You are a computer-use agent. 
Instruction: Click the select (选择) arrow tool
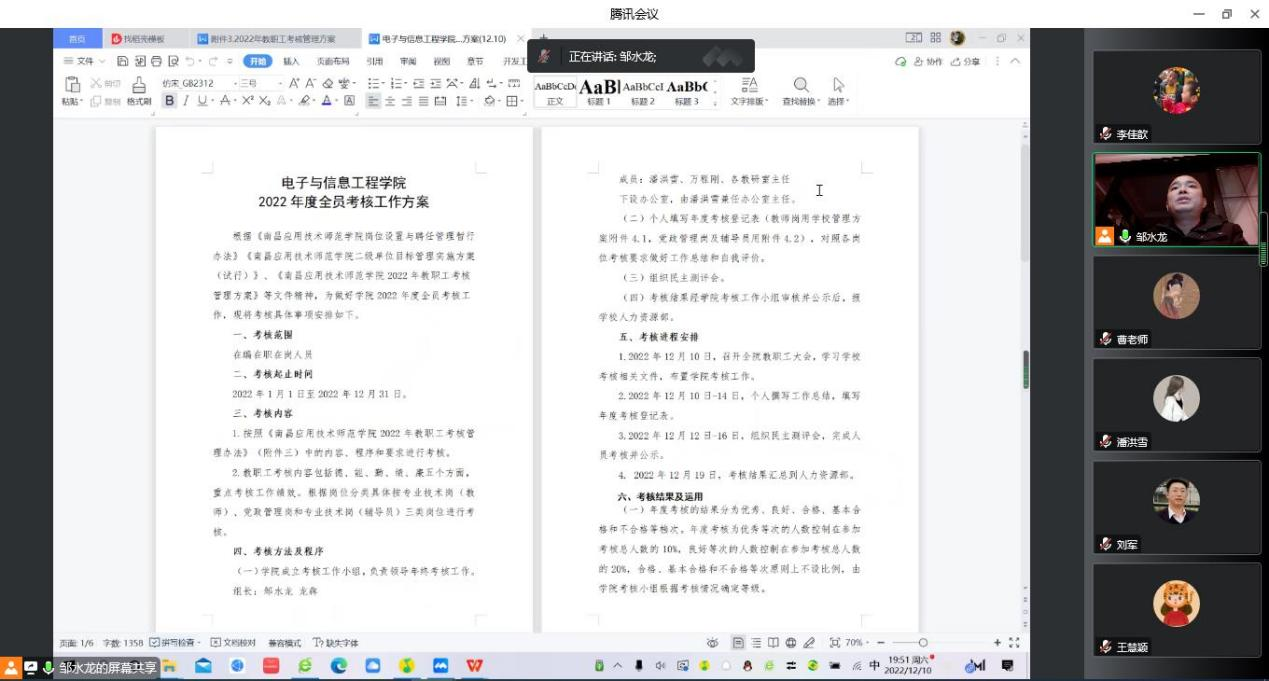pyautogui.click(x=838, y=90)
